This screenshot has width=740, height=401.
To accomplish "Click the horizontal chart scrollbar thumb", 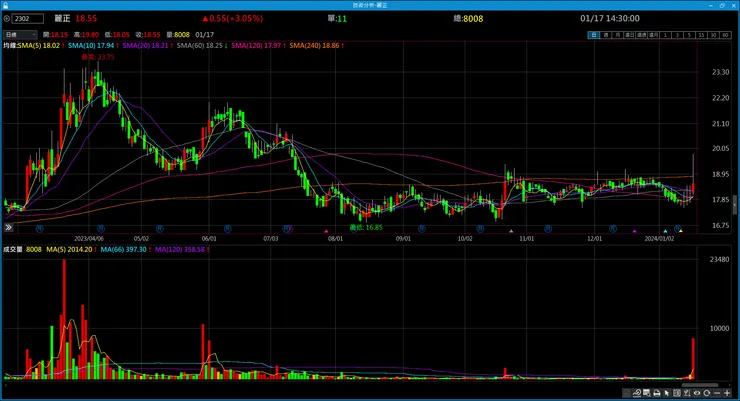I will pyautogui.click(x=700, y=385).
